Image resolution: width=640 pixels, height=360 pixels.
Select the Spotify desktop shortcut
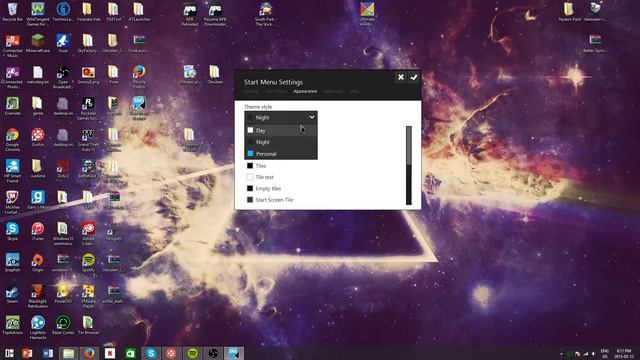pos(88,263)
